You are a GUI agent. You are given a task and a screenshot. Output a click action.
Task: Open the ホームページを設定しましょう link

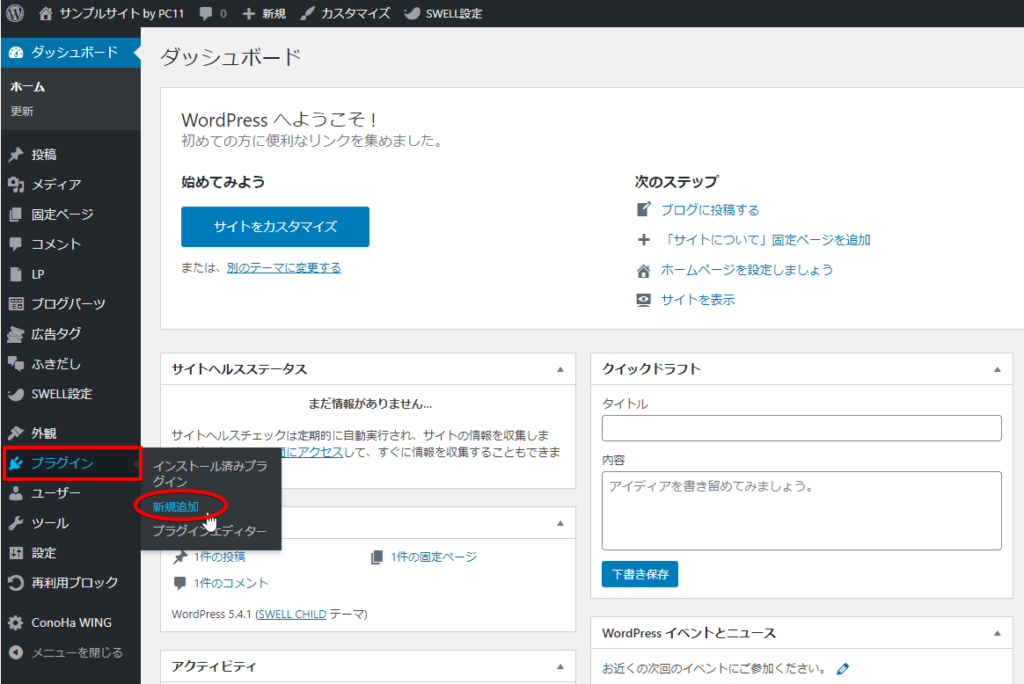(x=746, y=270)
